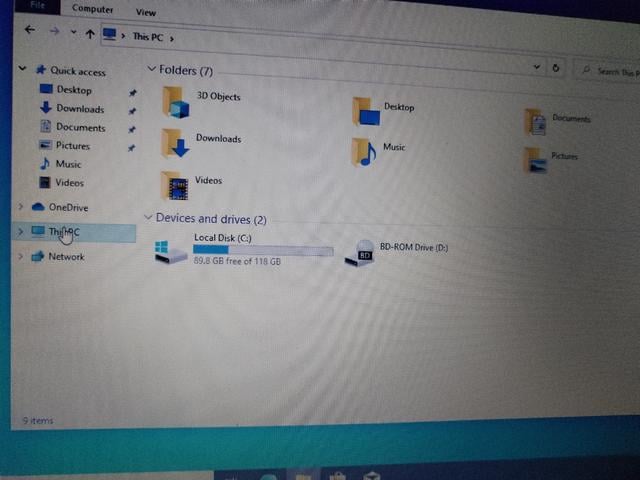Open the Videos folder in main pane
Viewport: 640px width, 480px height.
click(x=175, y=186)
